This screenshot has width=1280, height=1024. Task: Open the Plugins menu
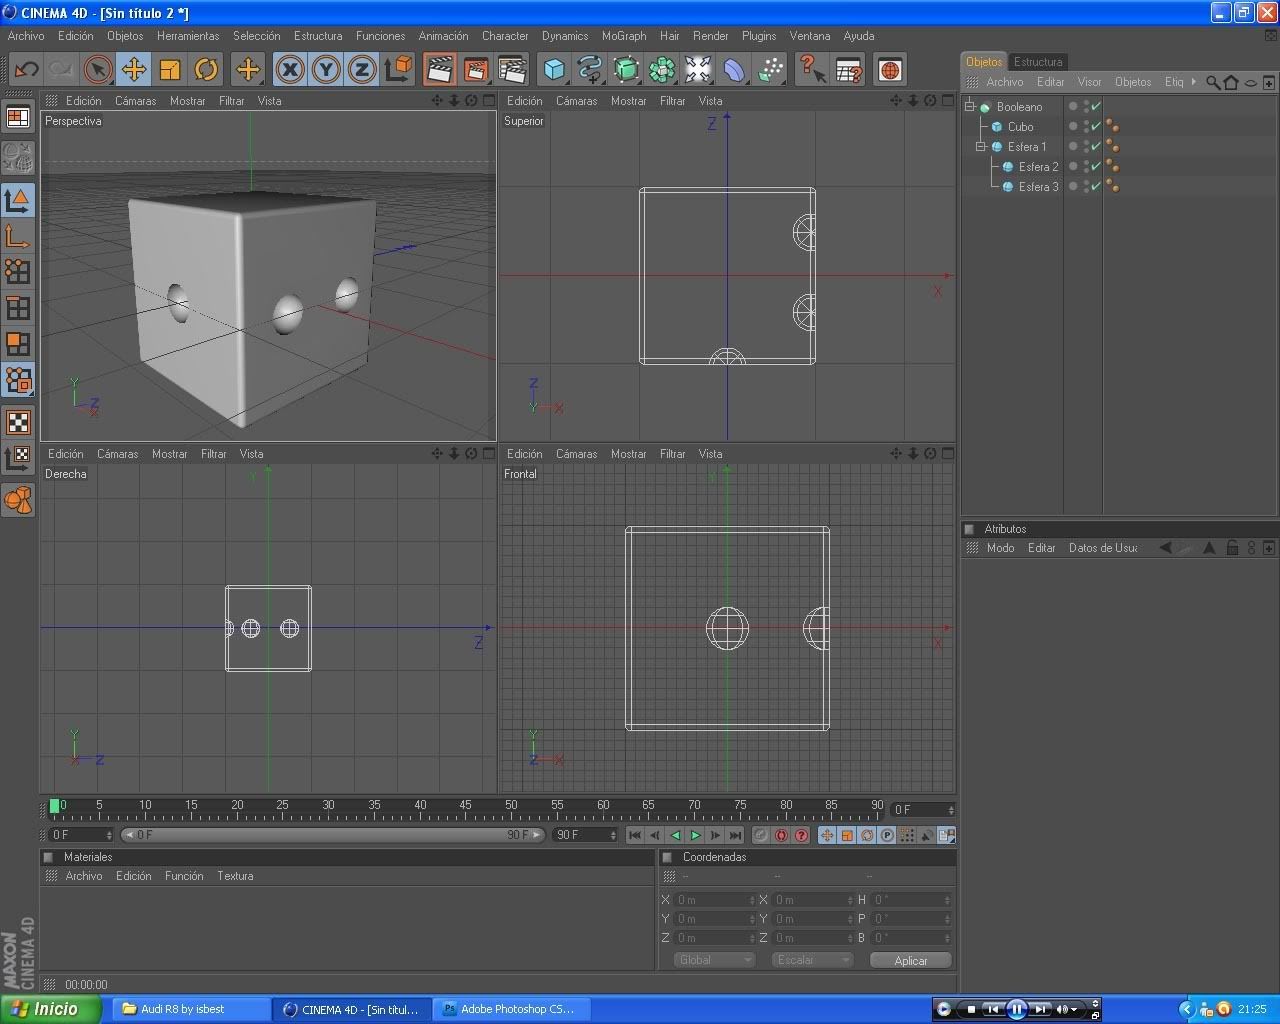tap(759, 36)
